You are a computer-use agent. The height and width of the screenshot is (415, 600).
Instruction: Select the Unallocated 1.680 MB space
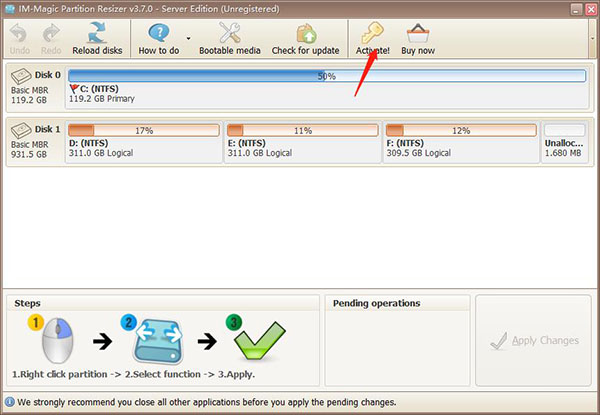[x=565, y=147]
